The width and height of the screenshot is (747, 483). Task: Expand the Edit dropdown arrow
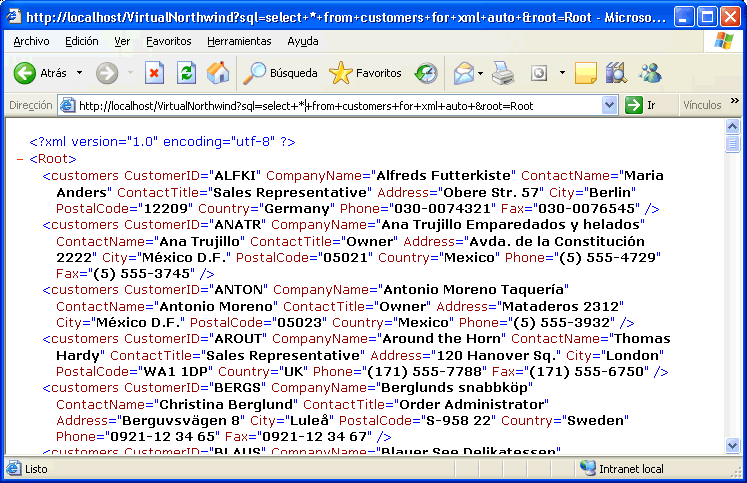coord(562,73)
